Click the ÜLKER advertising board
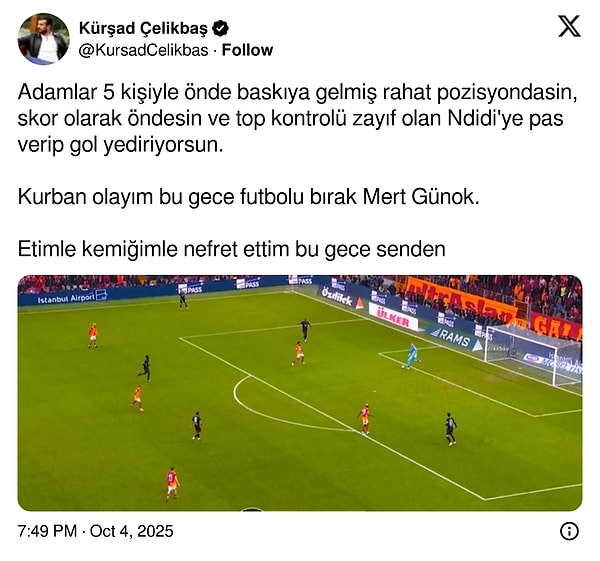Viewport: 600px width, 561px height. [393, 316]
